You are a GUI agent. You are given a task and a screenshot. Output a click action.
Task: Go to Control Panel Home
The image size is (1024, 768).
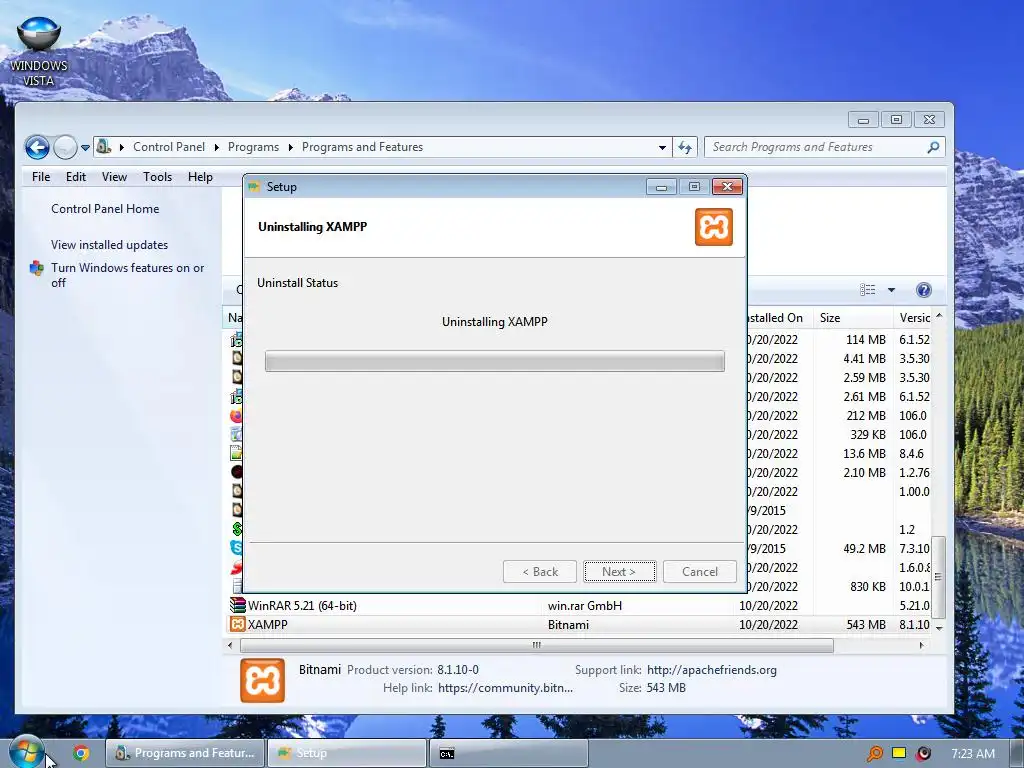point(105,209)
